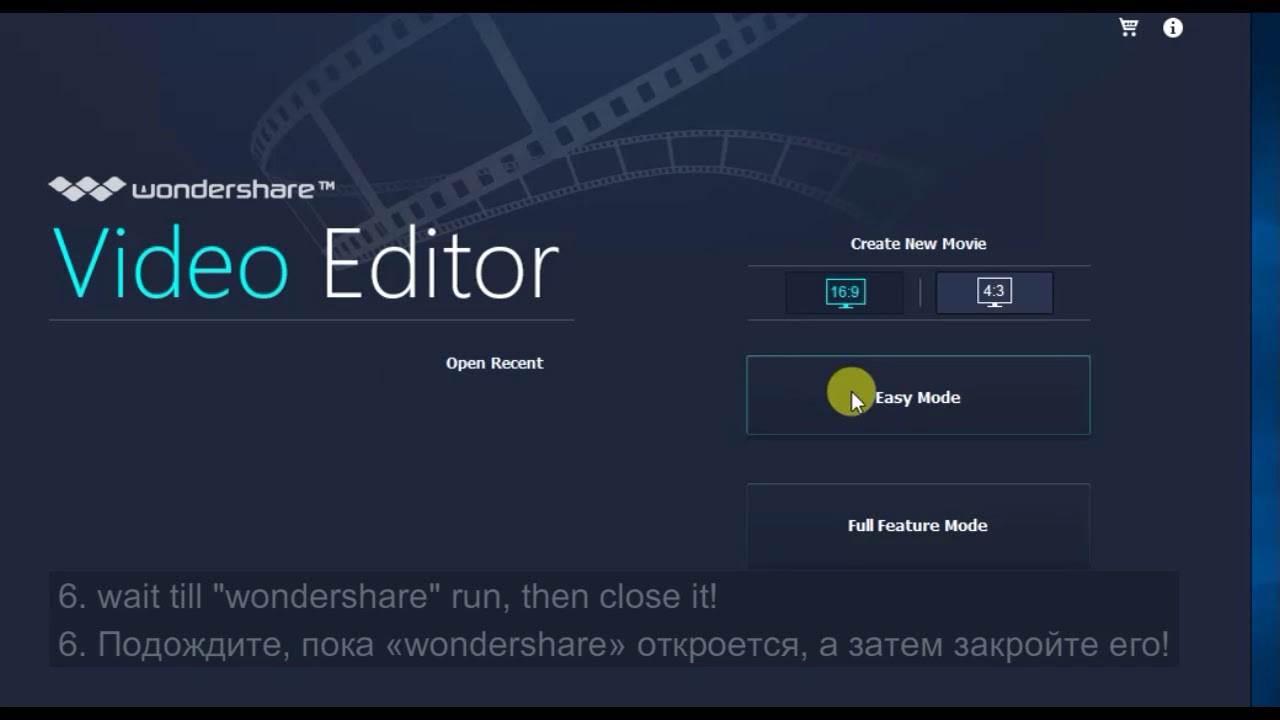Start a project in Easy Mode
This screenshot has width=1280, height=720.
[x=918, y=395]
